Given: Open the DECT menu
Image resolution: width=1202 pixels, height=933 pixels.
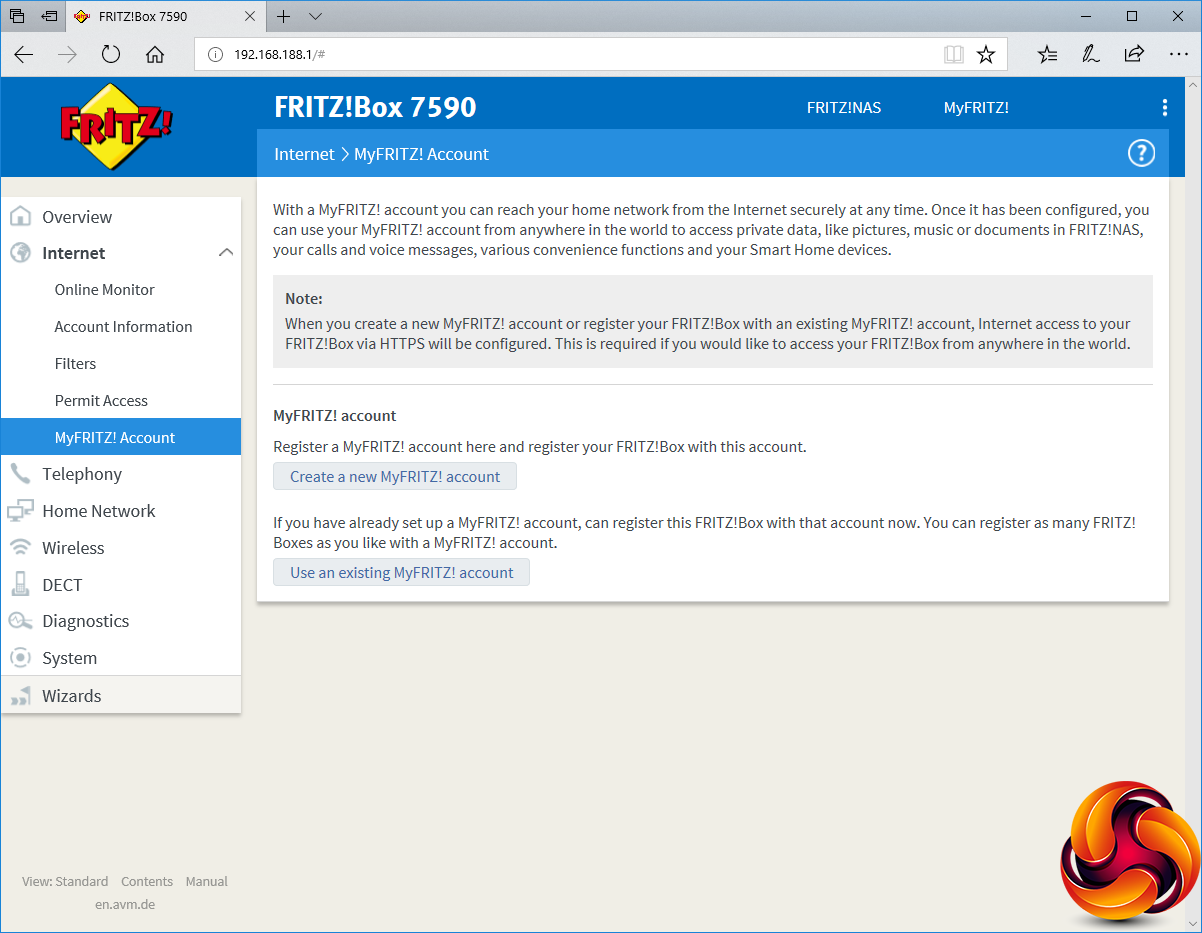Looking at the screenshot, I should click(121, 585).
